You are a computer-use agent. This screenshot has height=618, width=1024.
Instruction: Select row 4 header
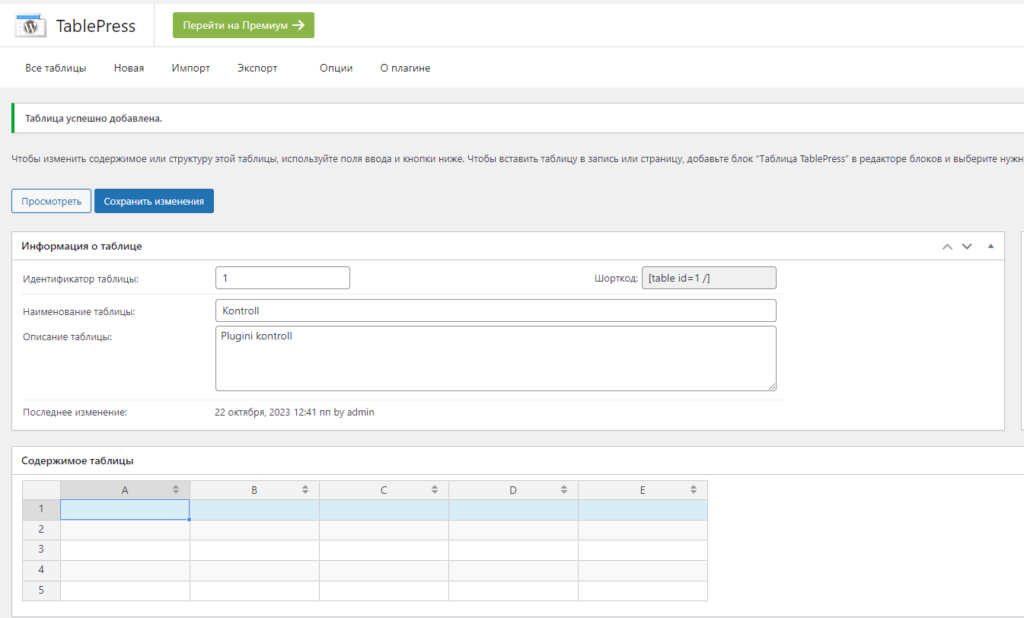41,570
